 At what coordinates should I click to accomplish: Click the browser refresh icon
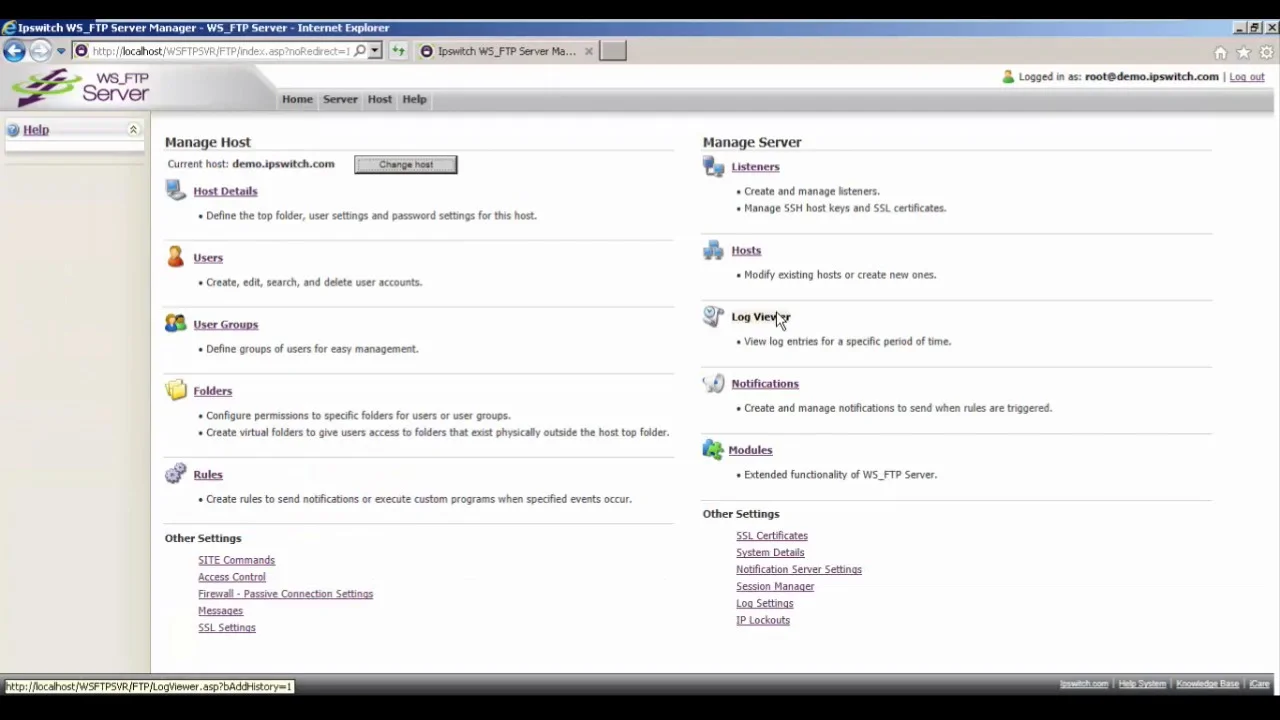pyautogui.click(x=398, y=51)
